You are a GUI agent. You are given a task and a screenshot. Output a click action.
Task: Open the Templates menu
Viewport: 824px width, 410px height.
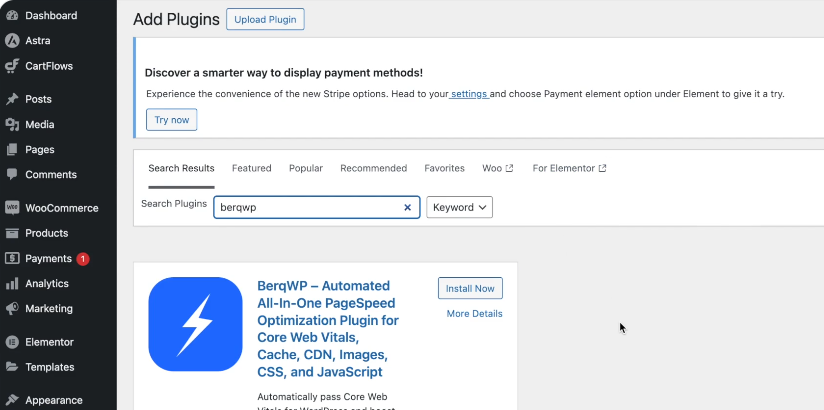pyautogui.click(x=50, y=367)
